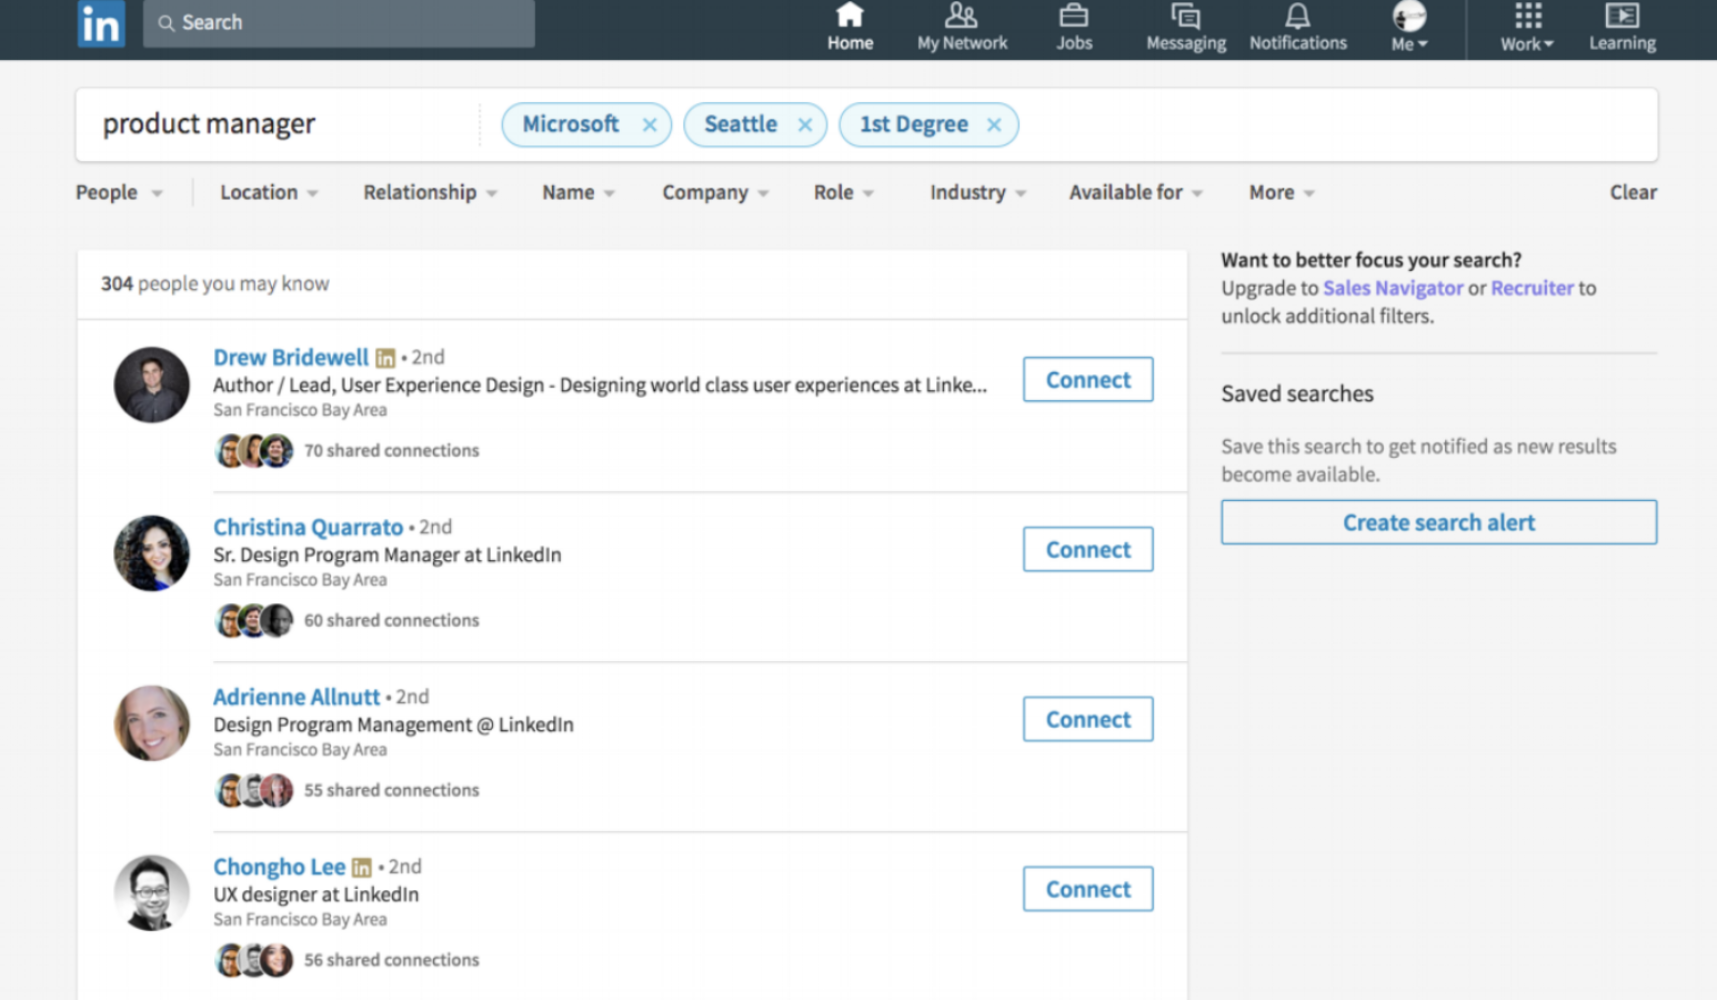Remove the Seattle filter chip
Image resolution: width=1717 pixels, height=1000 pixels.
(804, 125)
